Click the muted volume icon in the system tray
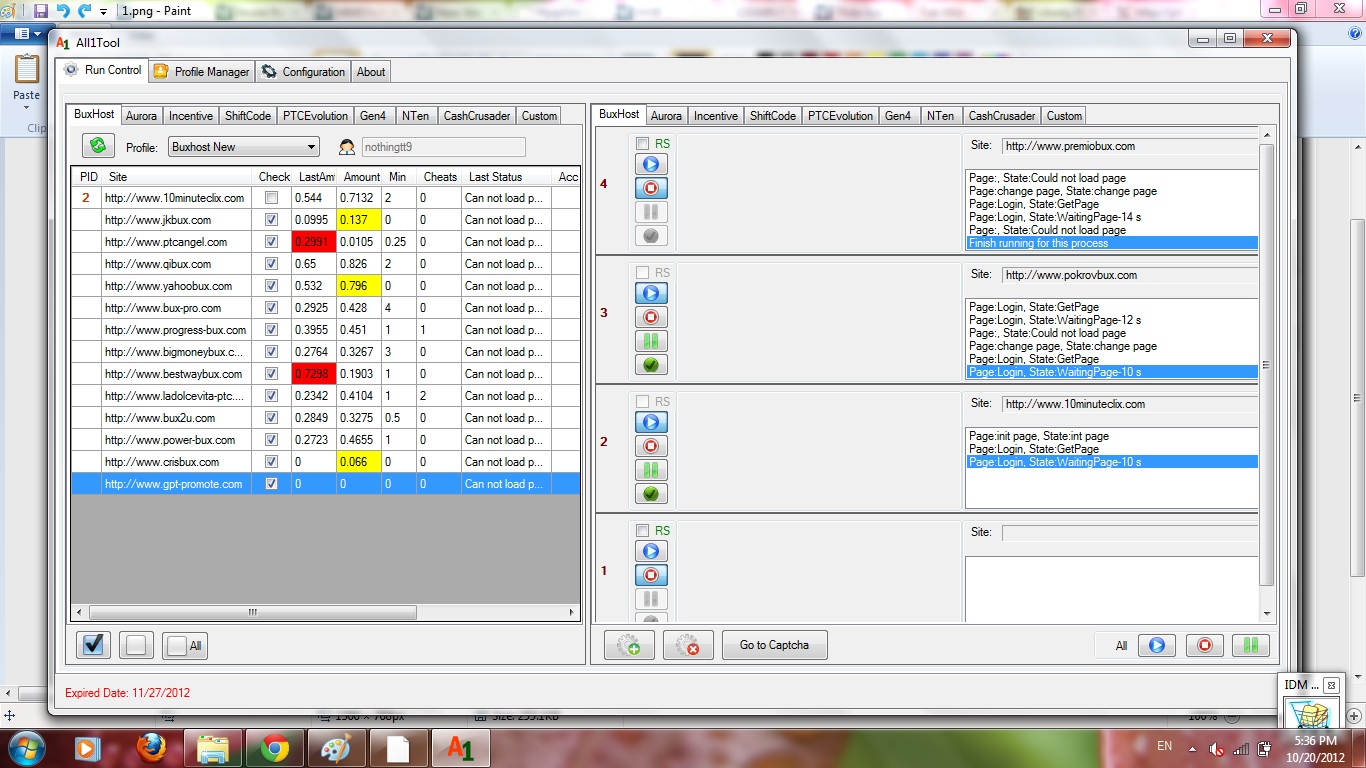This screenshot has width=1366, height=768. [x=1217, y=749]
